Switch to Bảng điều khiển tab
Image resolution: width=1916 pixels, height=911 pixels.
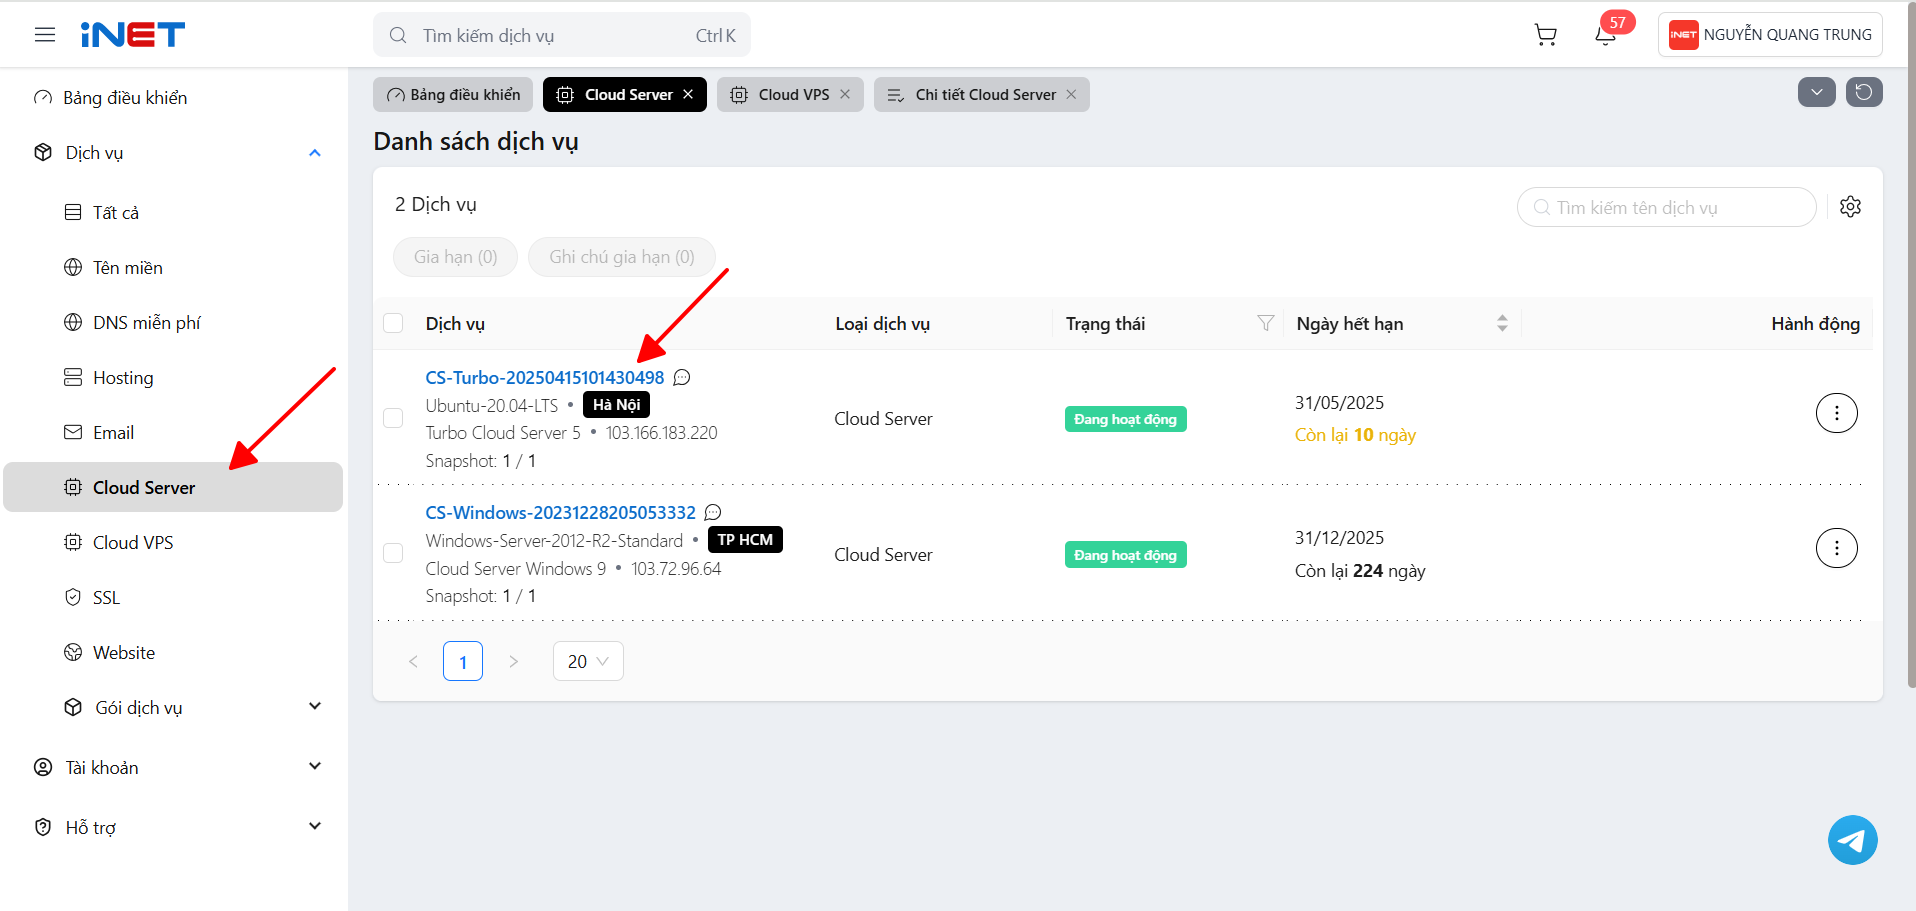coord(453,94)
